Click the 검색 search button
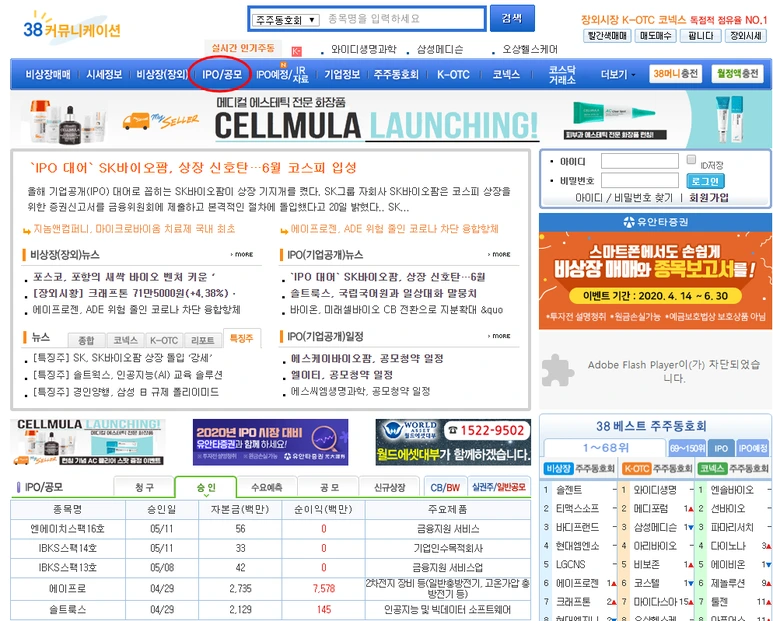Viewport: 773px width, 621px height. click(512, 18)
